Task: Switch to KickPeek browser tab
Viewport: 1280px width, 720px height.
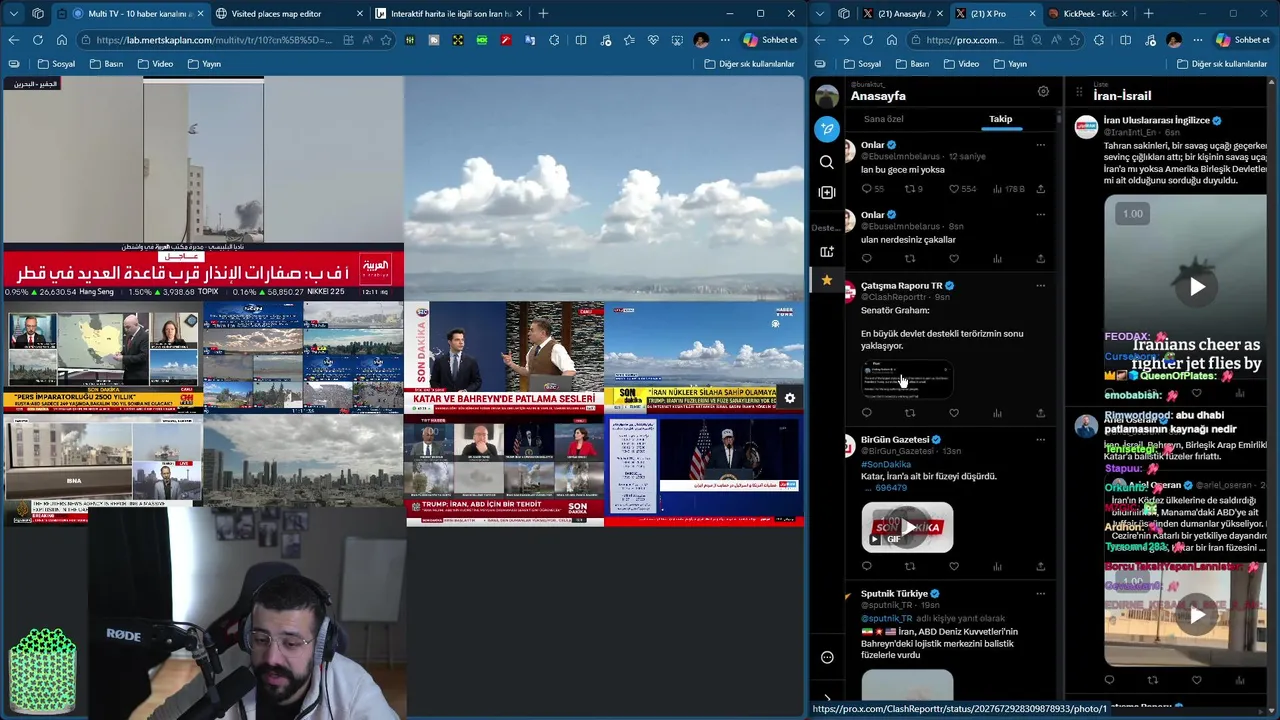Action: [1087, 14]
